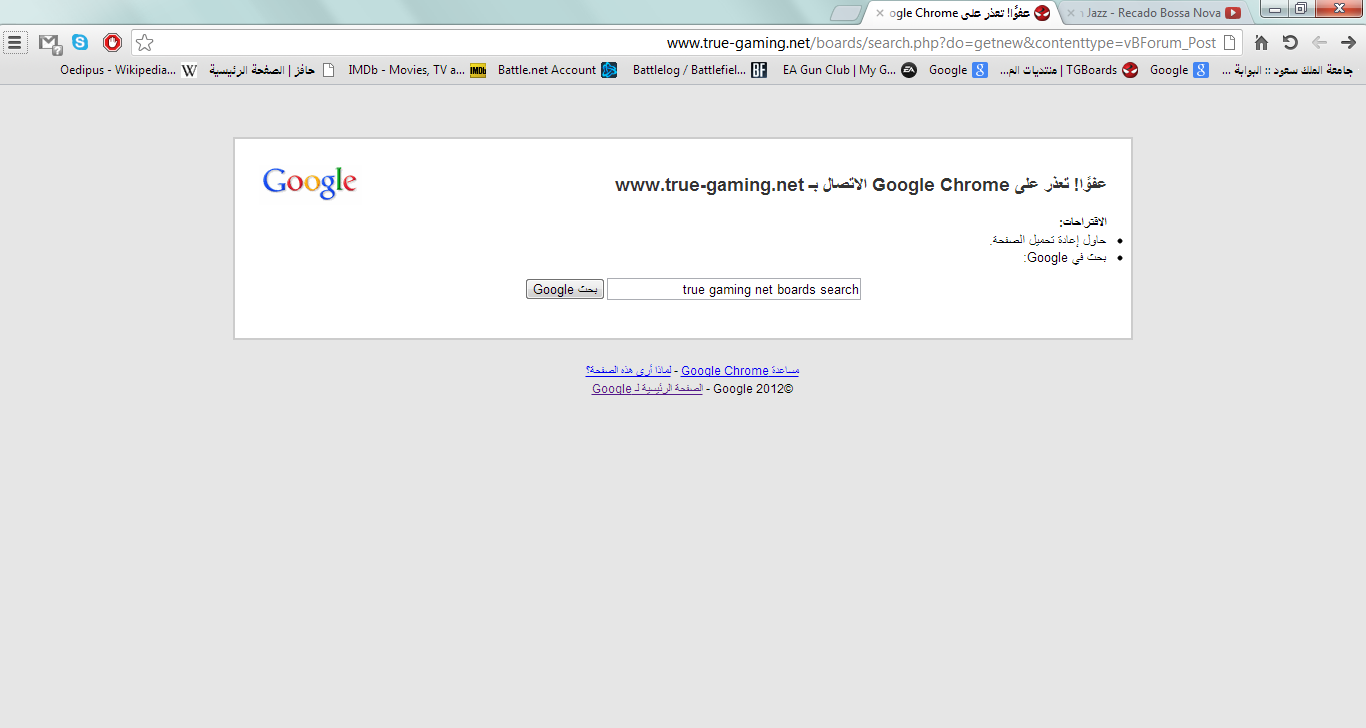Open a new tab

pos(846,13)
